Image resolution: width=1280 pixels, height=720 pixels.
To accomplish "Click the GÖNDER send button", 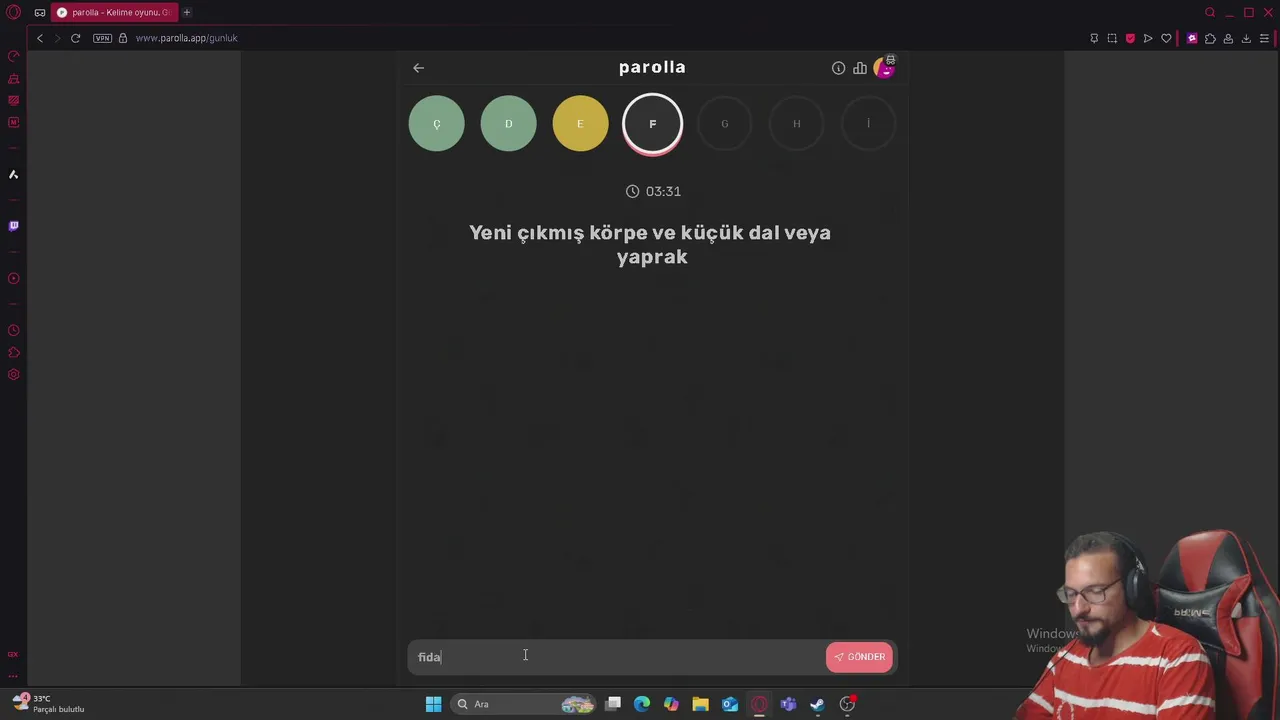I will point(859,657).
